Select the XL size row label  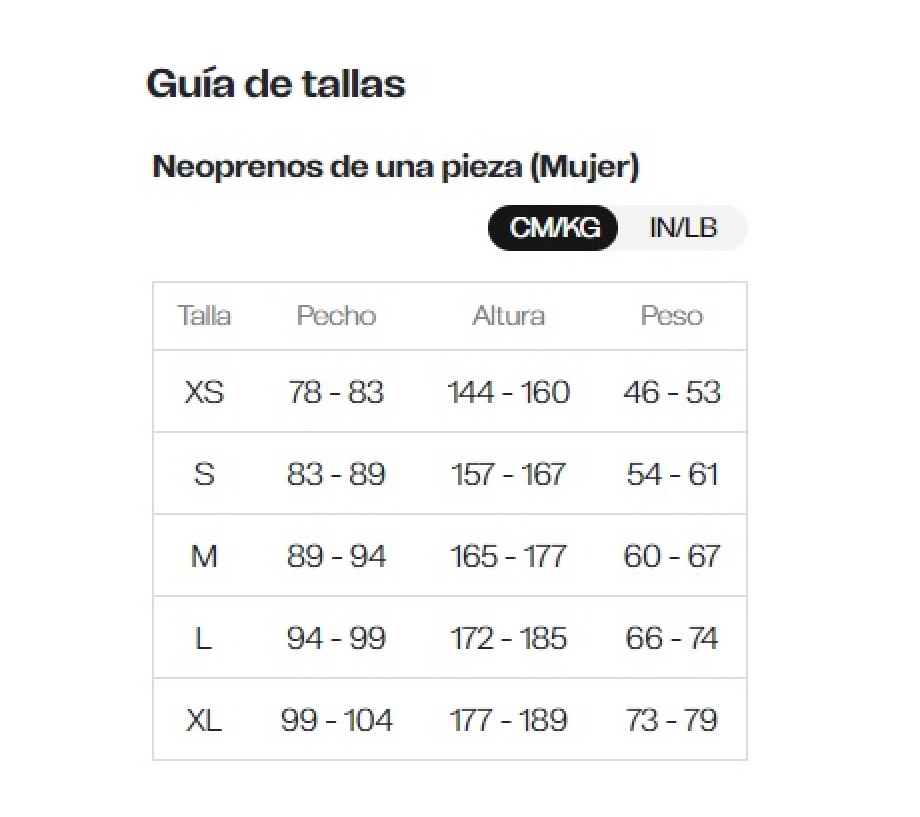[x=204, y=720]
